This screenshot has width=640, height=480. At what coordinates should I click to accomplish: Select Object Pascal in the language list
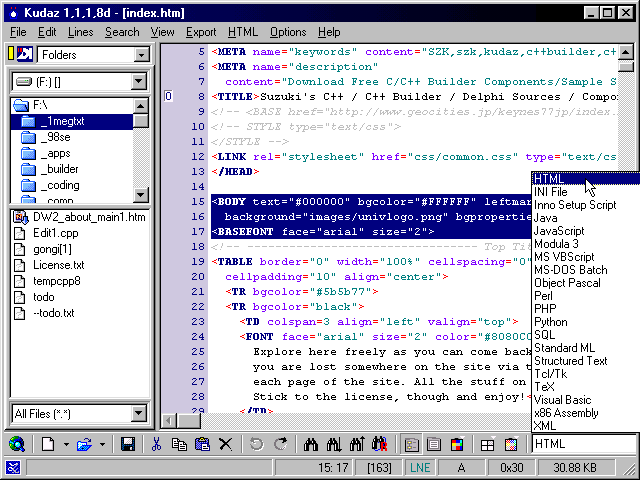tap(586, 283)
